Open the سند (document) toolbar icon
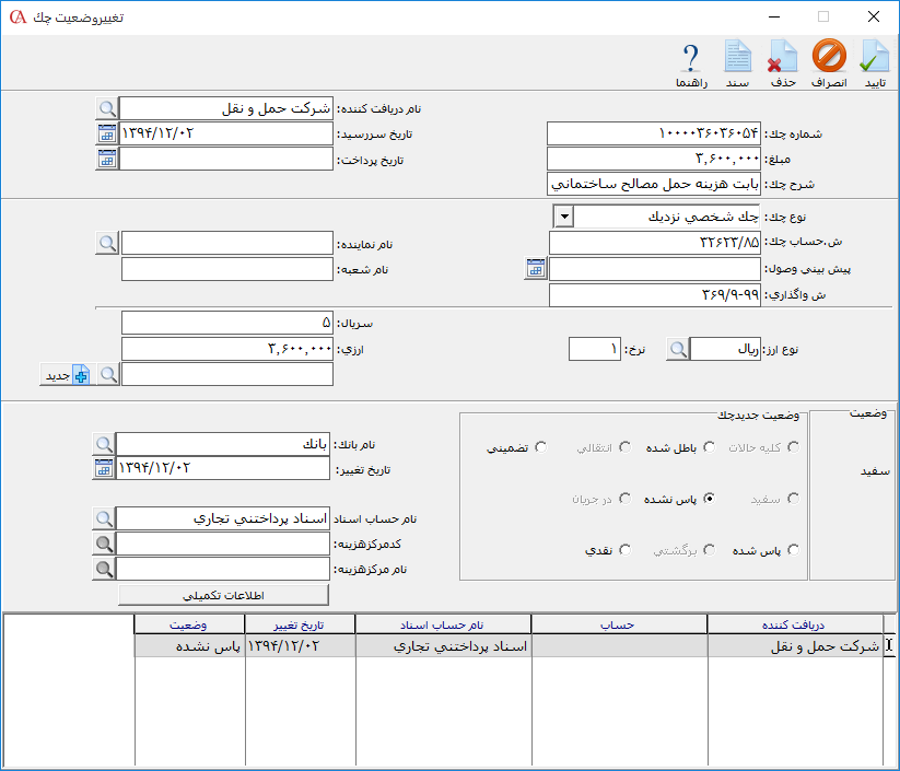900x771 pixels. (737, 60)
